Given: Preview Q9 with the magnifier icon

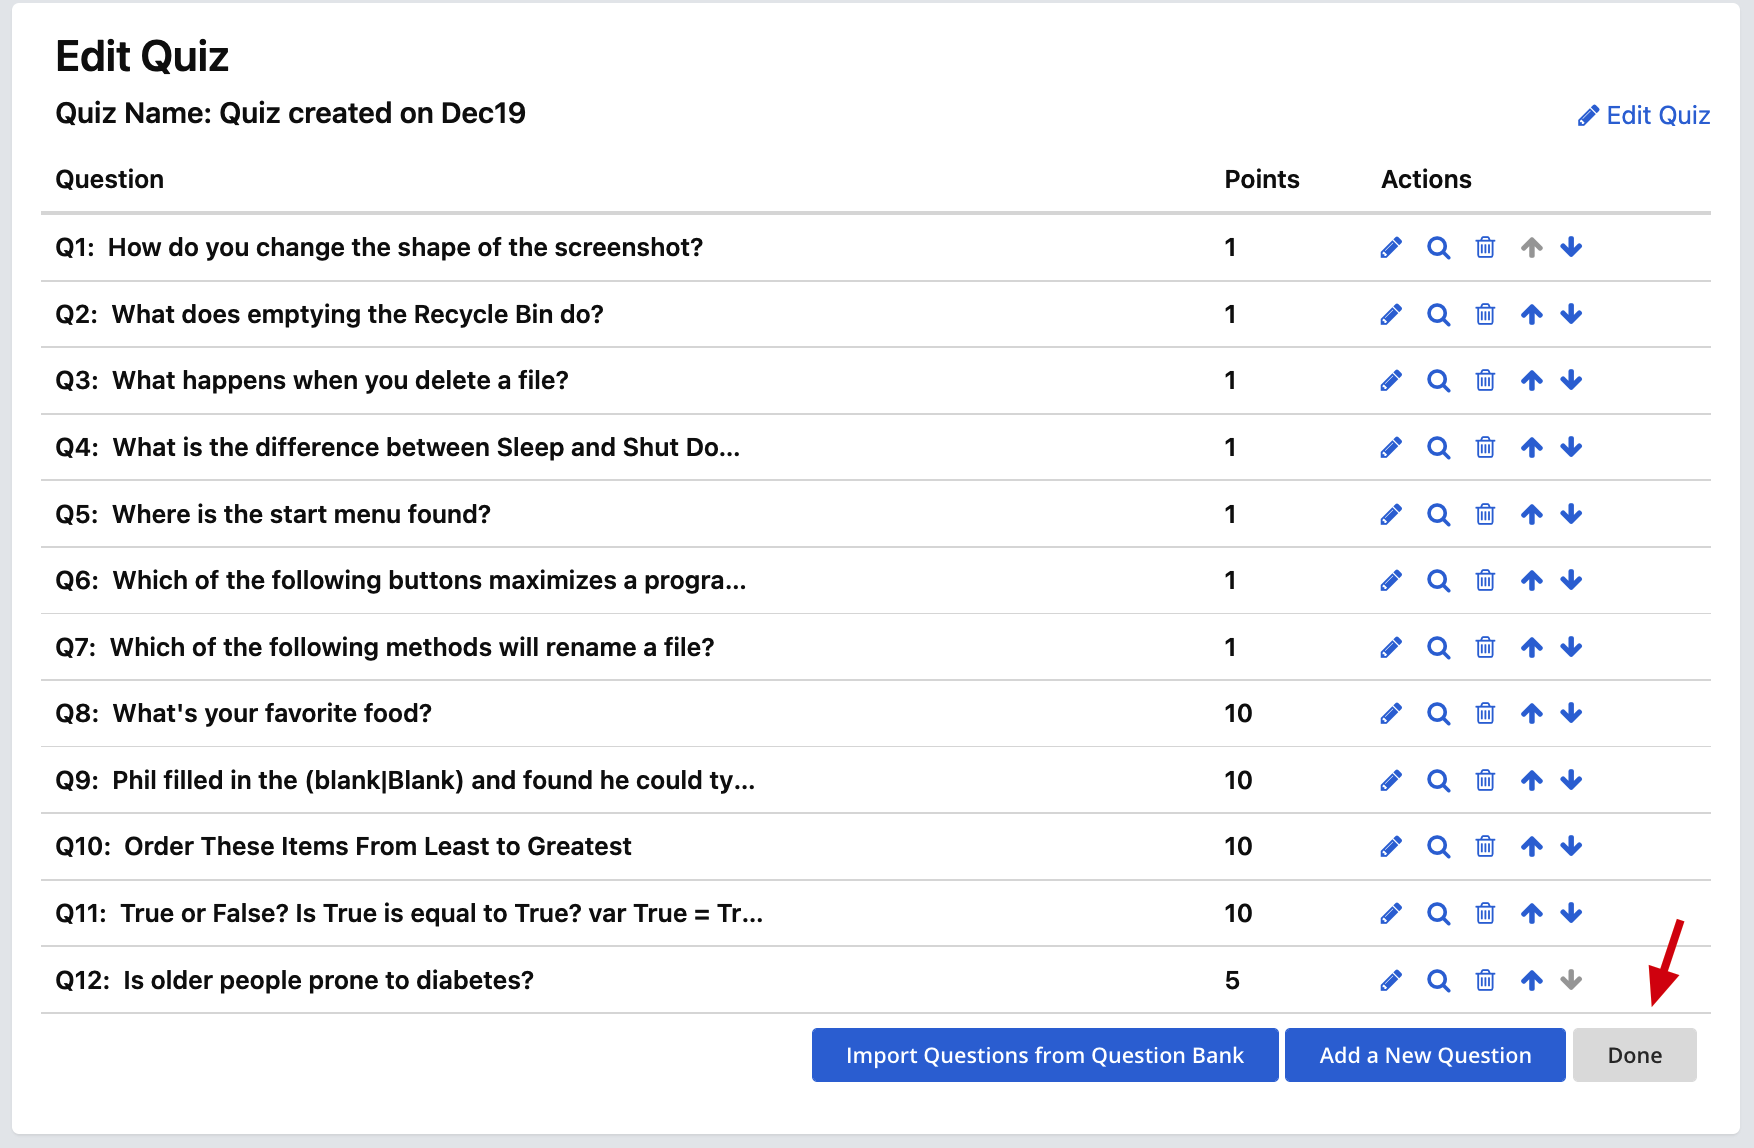Looking at the screenshot, I should click(x=1438, y=780).
